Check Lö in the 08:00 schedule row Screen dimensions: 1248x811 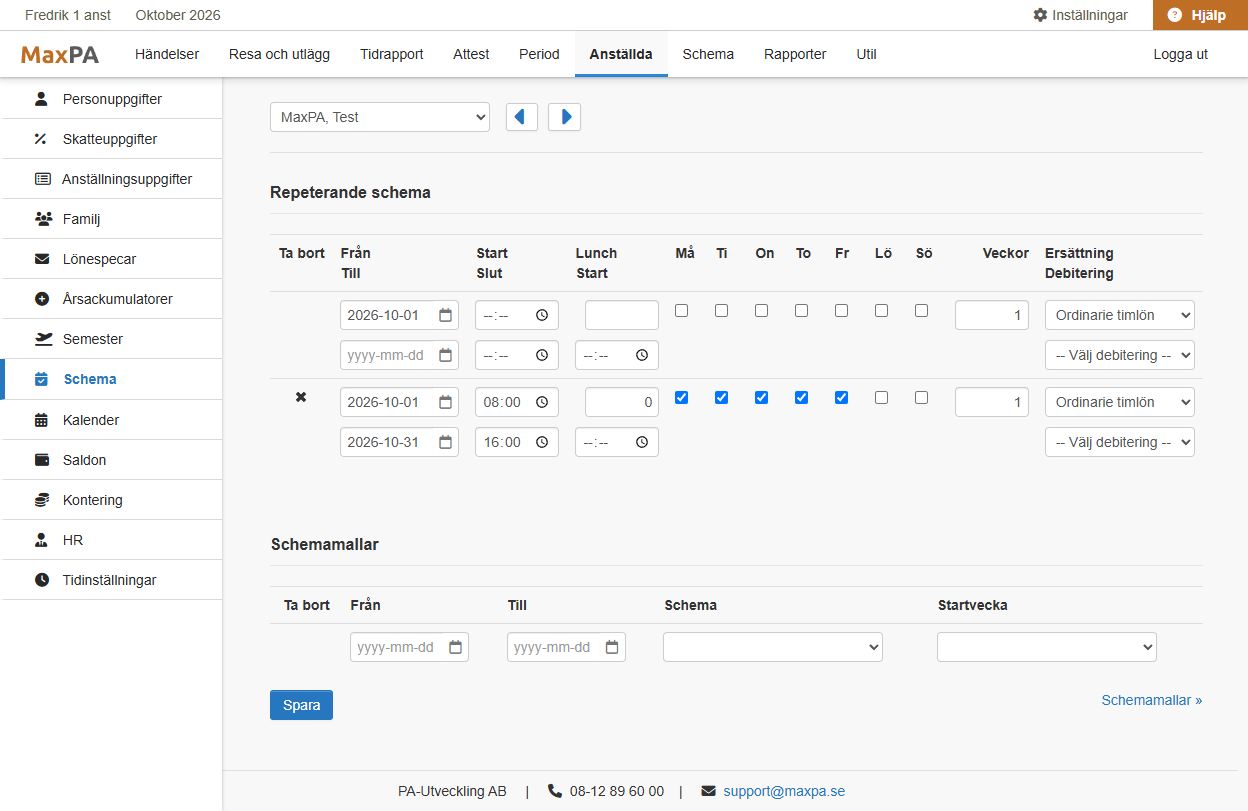[882, 398]
